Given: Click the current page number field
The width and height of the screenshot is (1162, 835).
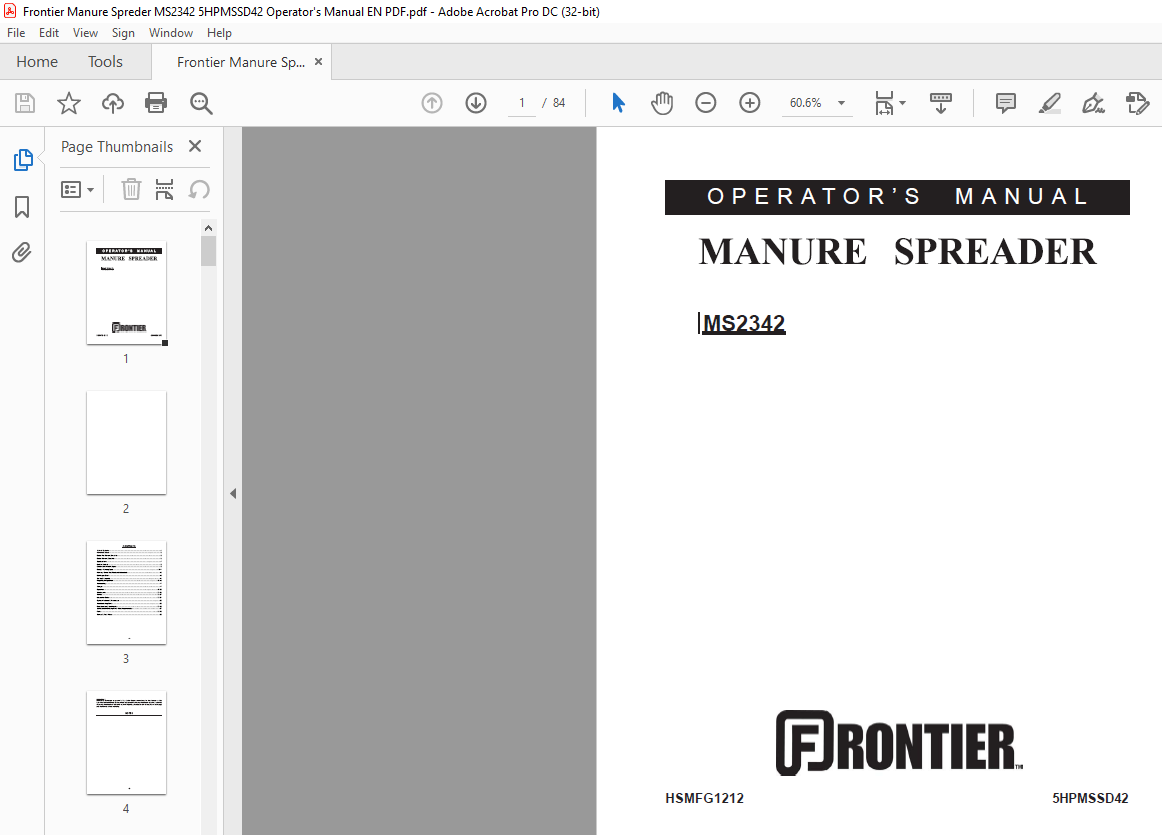Looking at the screenshot, I should coord(522,103).
